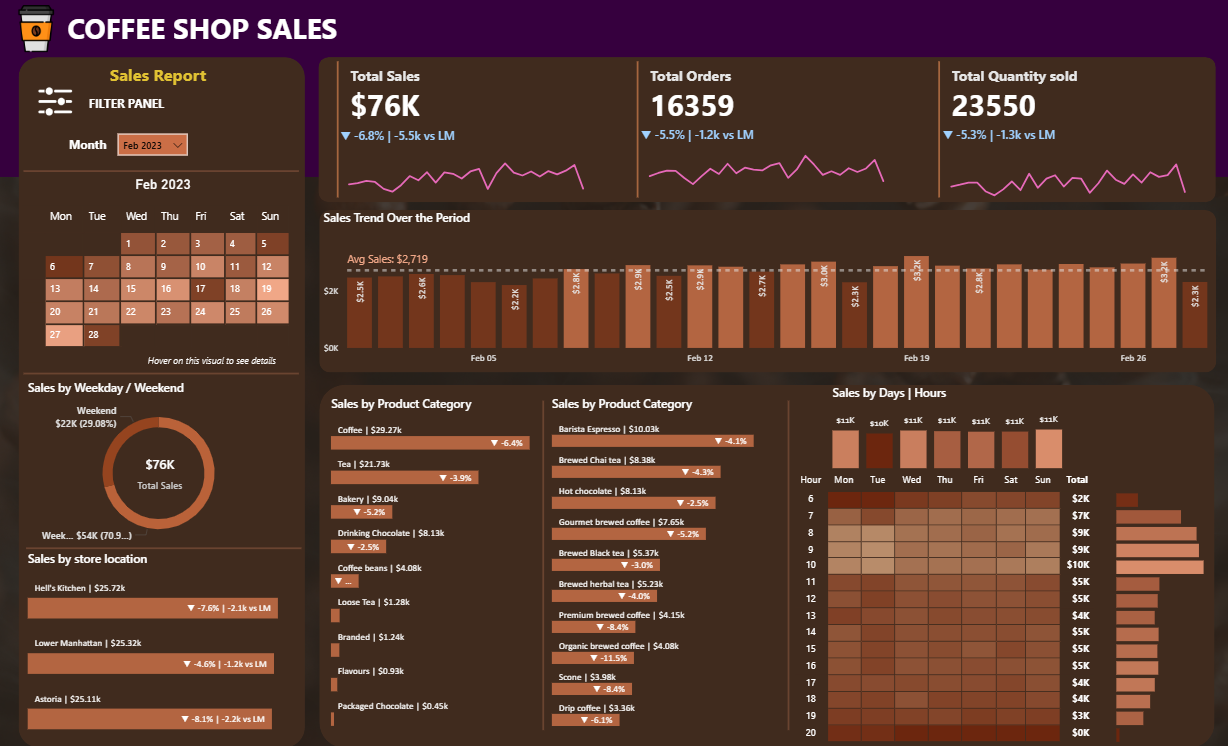Select the Coffee category bar
1228x746 pixels.
(x=432, y=442)
